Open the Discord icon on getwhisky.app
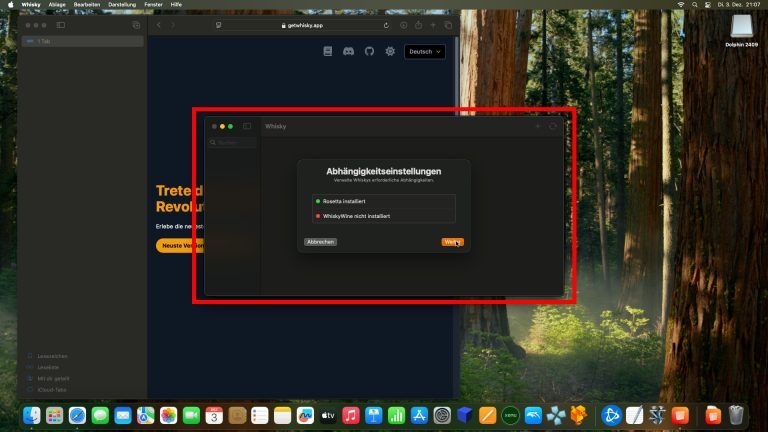 [348, 51]
